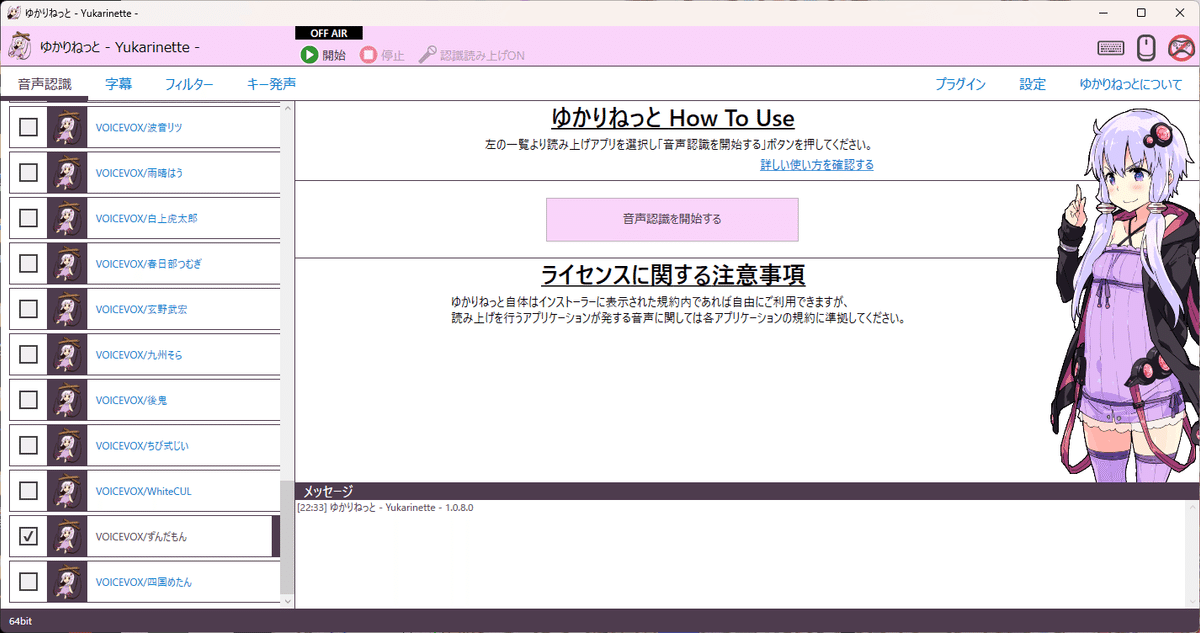Click the character thumbnail for VOICEVOX/玄野武宏
Viewport: 1200px width, 633px height.
[x=68, y=309]
